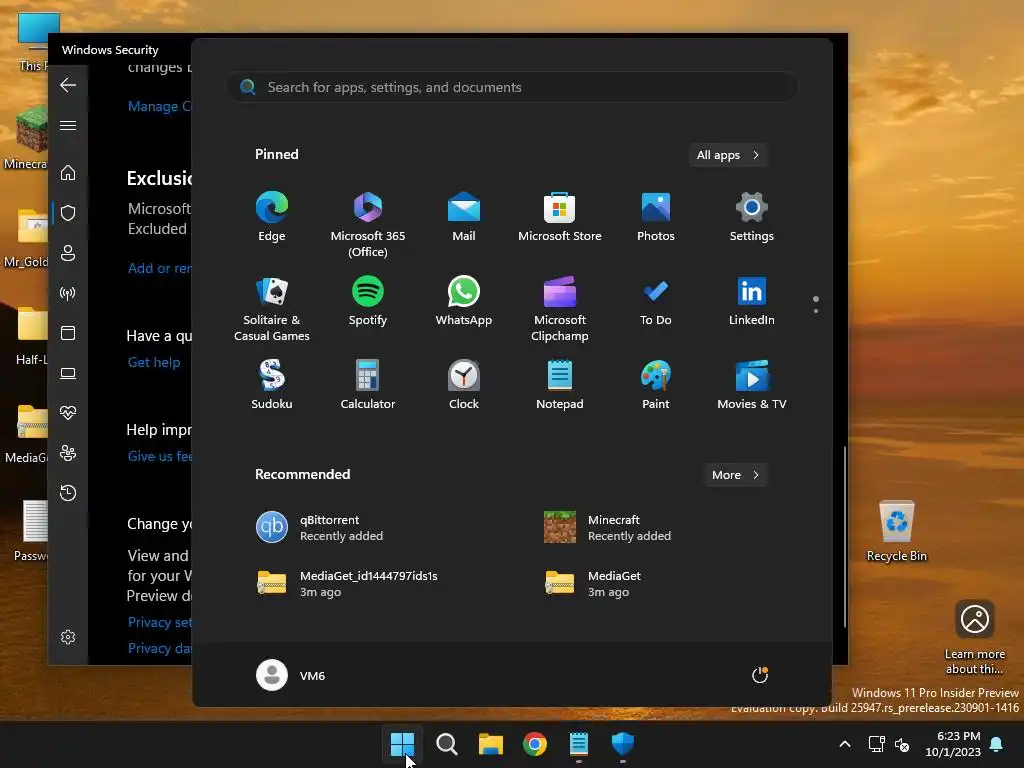1024x768 pixels.
Task: Click the Privacy settings link
Action: click(160, 622)
